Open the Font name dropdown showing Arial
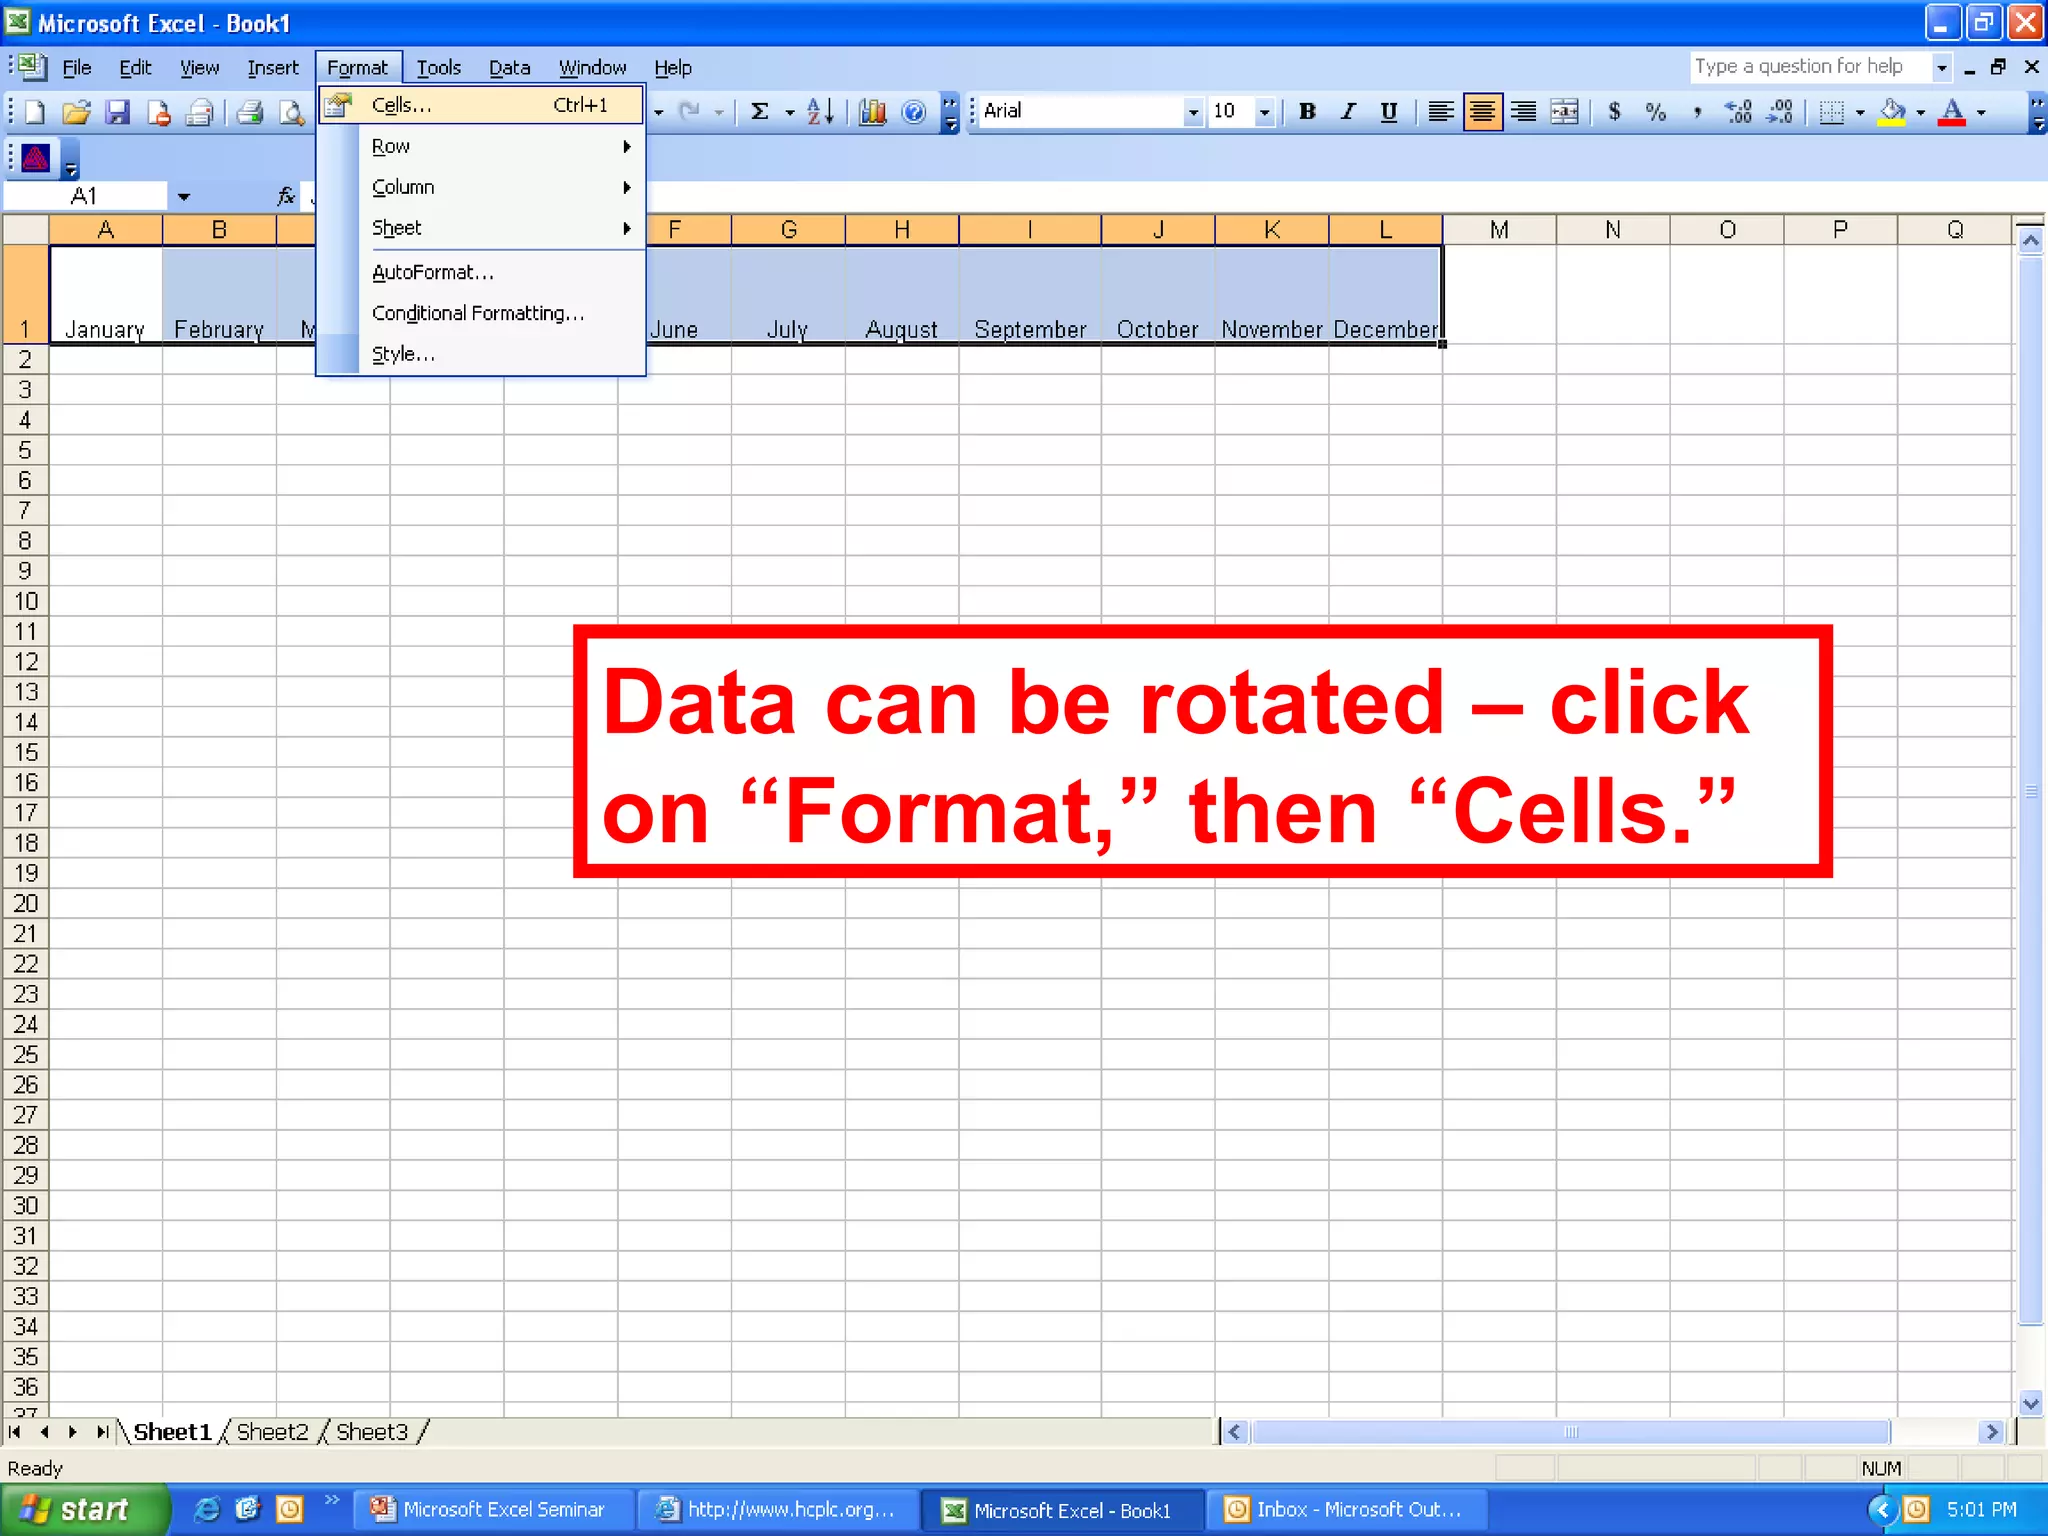Image resolution: width=2048 pixels, height=1536 pixels. pyautogui.click(x=1193, y=112)
